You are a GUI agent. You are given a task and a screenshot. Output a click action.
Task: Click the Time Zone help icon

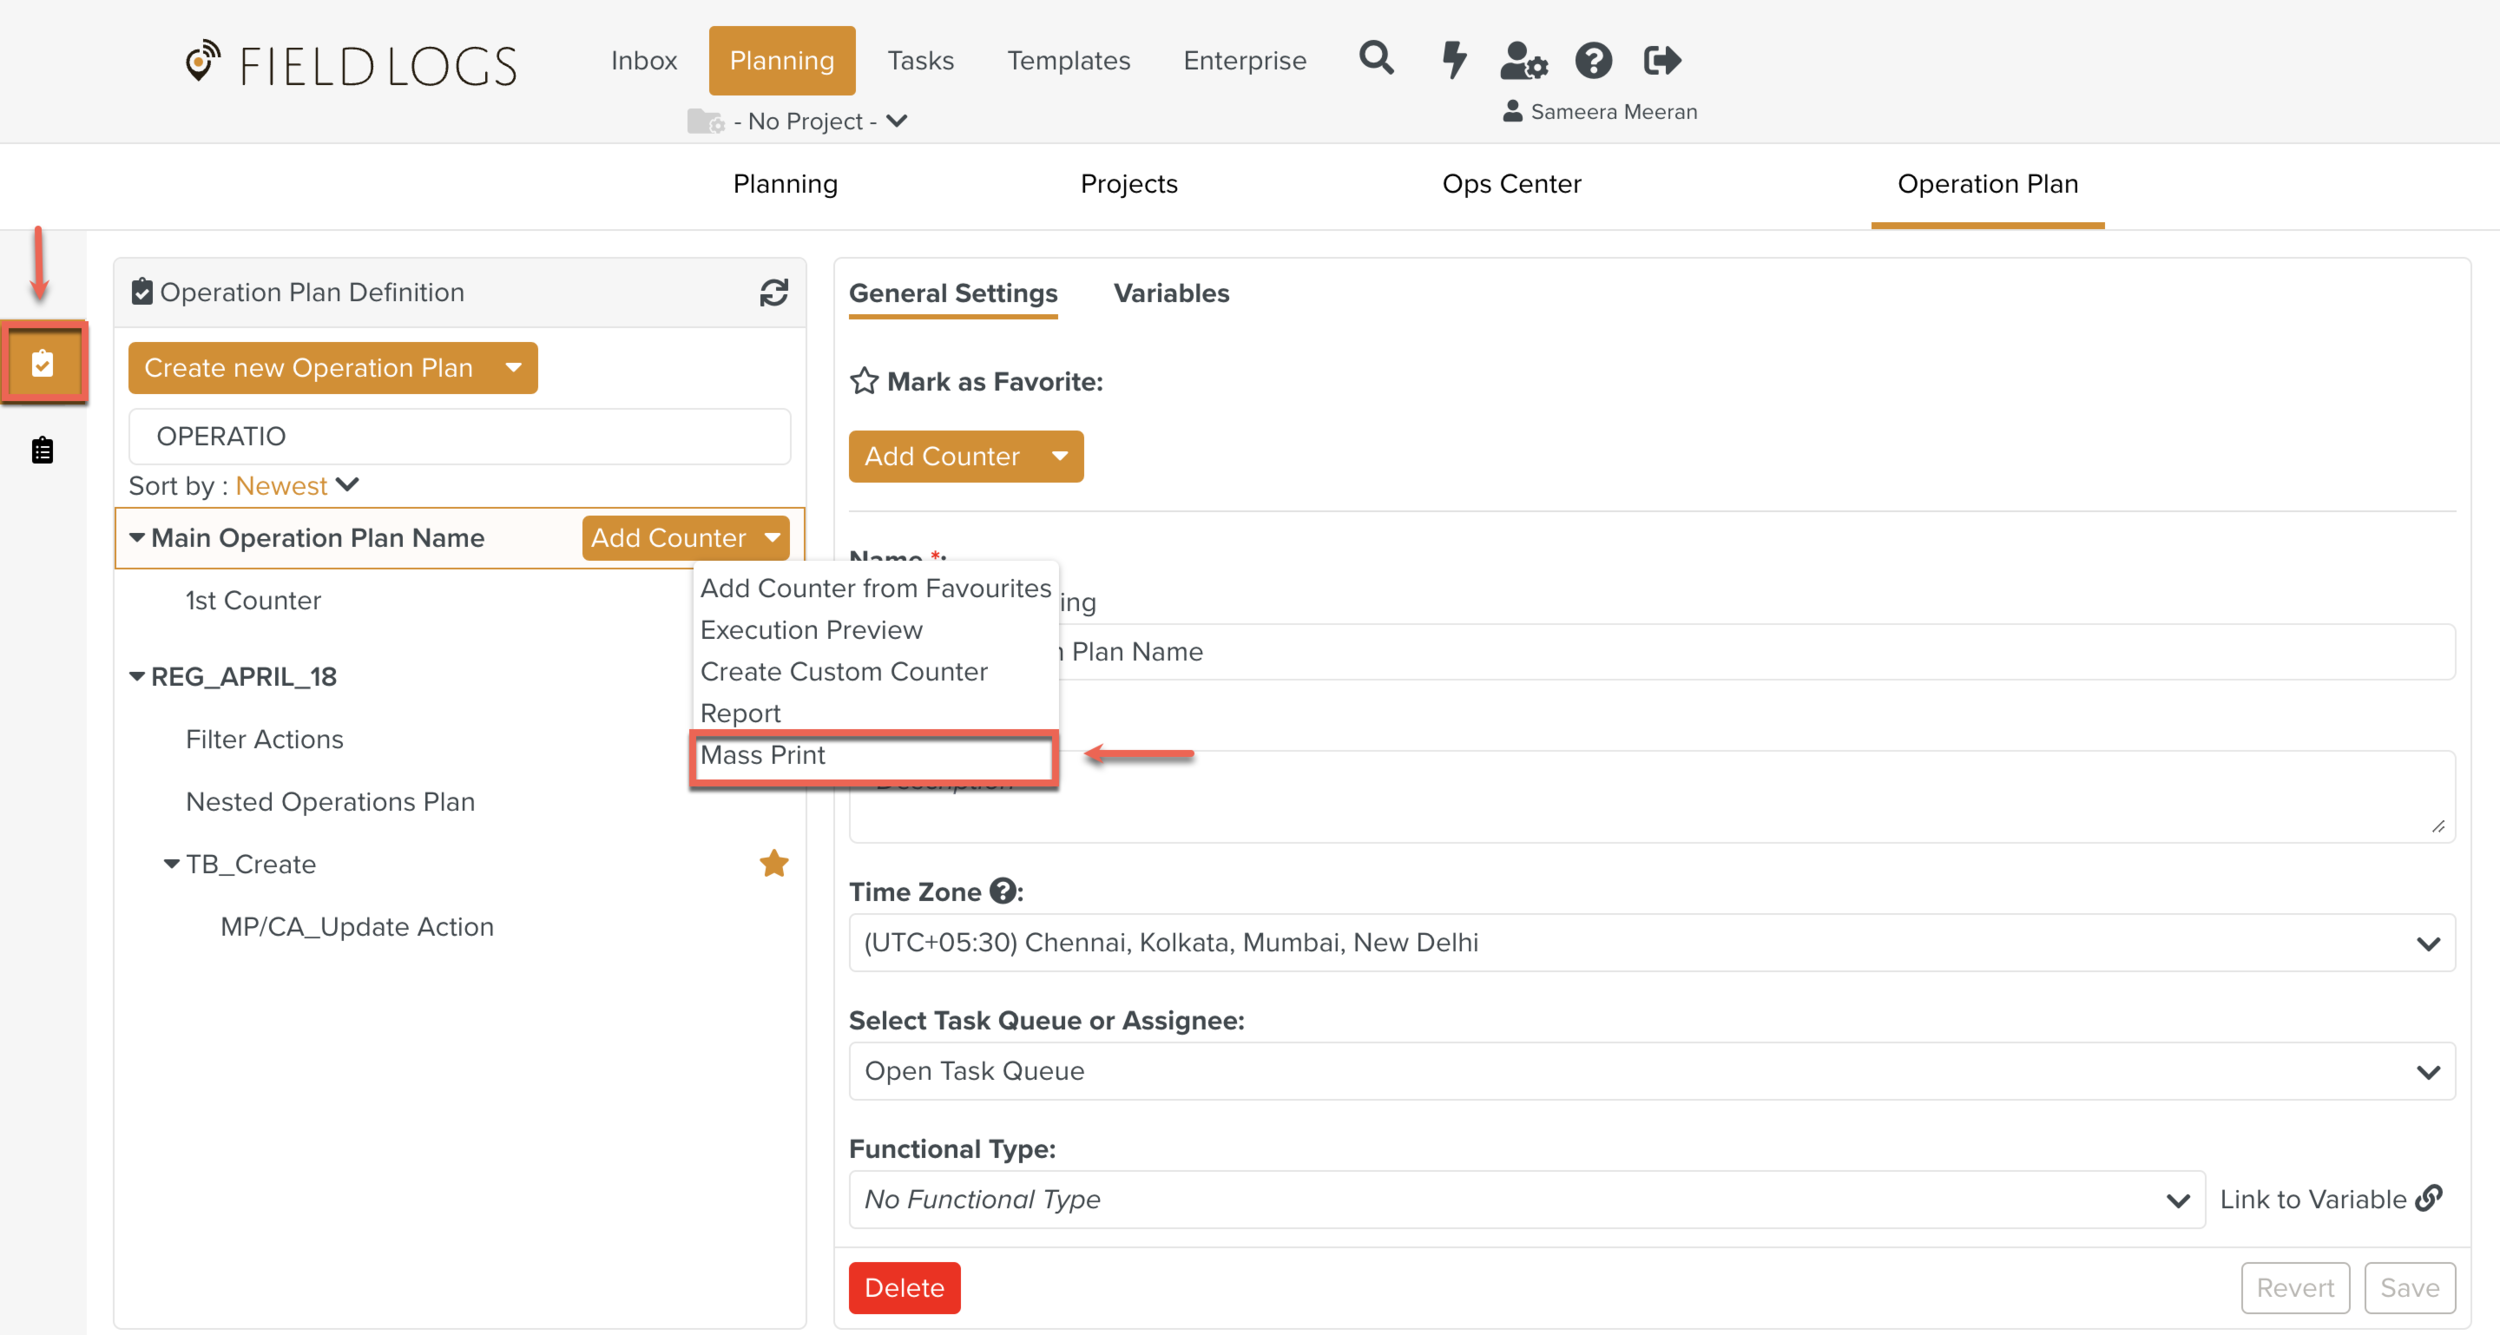[1002, 891]
